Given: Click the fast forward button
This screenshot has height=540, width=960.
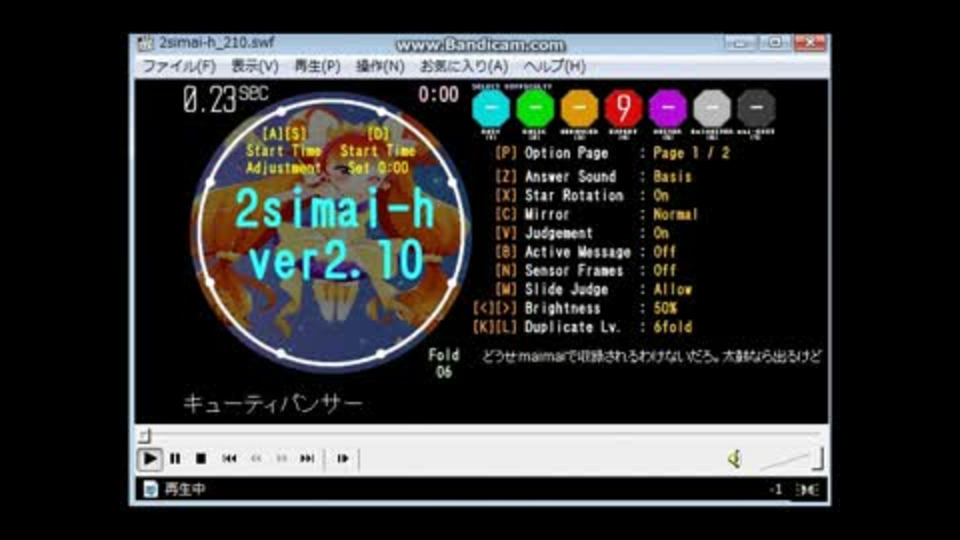Looking at the screenshot, I should (282, 459).
